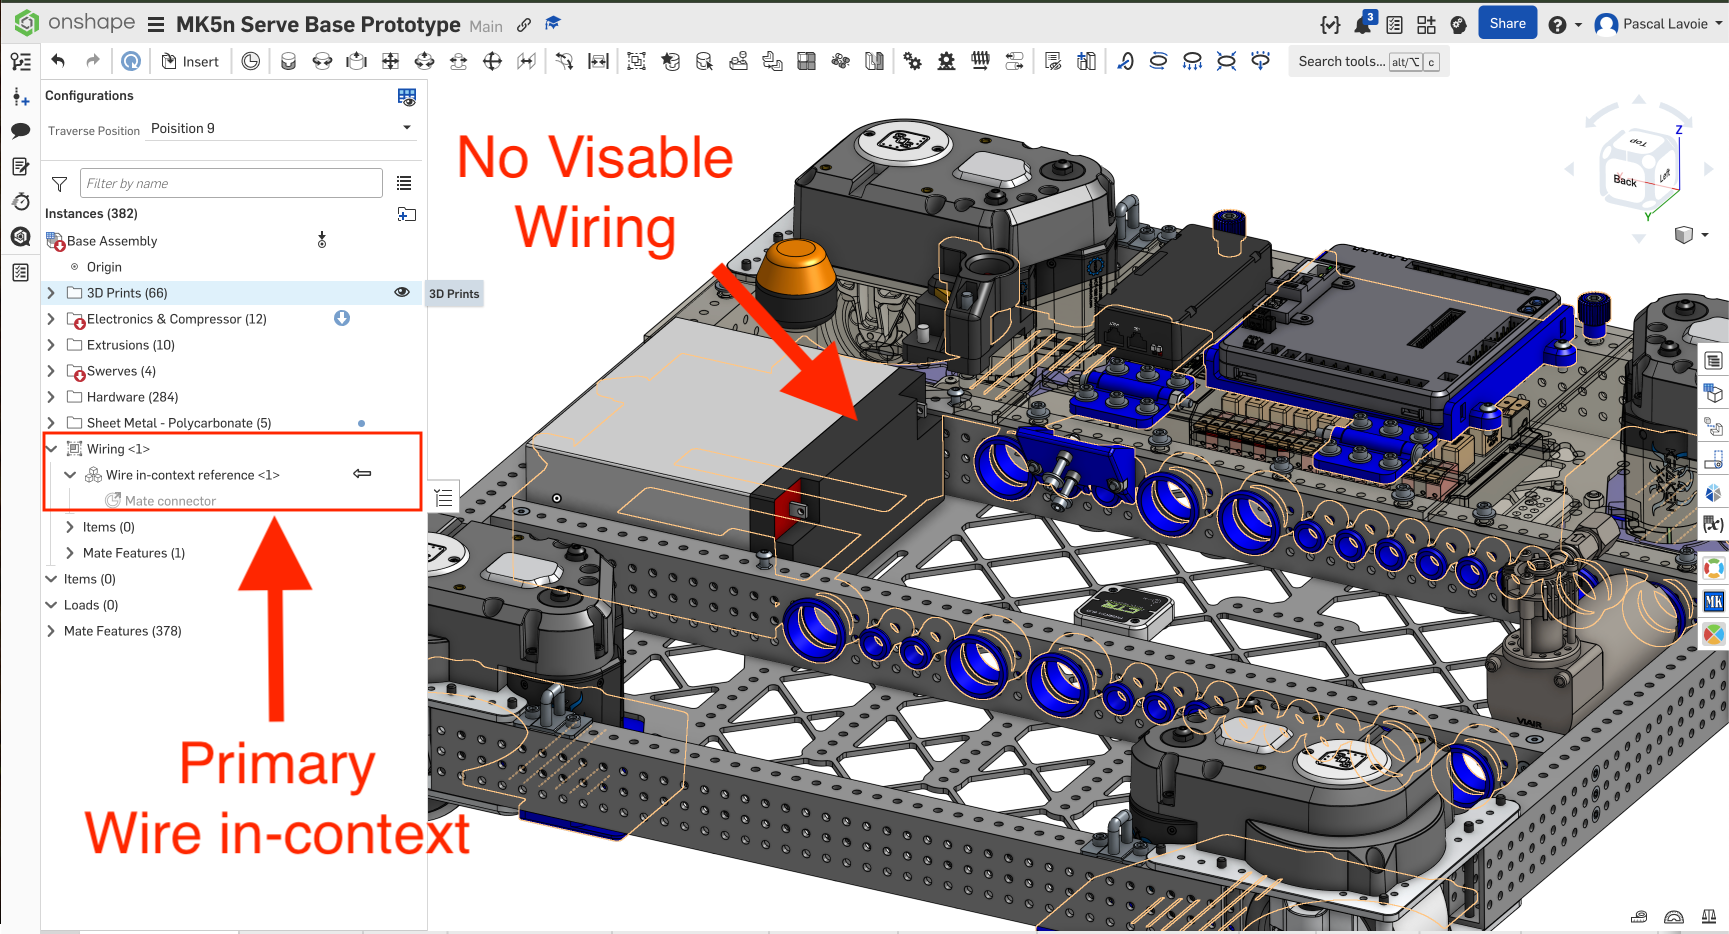1729x934 pixels.
Task: Expand the Hardware (284) folder
Action: pyautogui.click(x=51, y=397)
